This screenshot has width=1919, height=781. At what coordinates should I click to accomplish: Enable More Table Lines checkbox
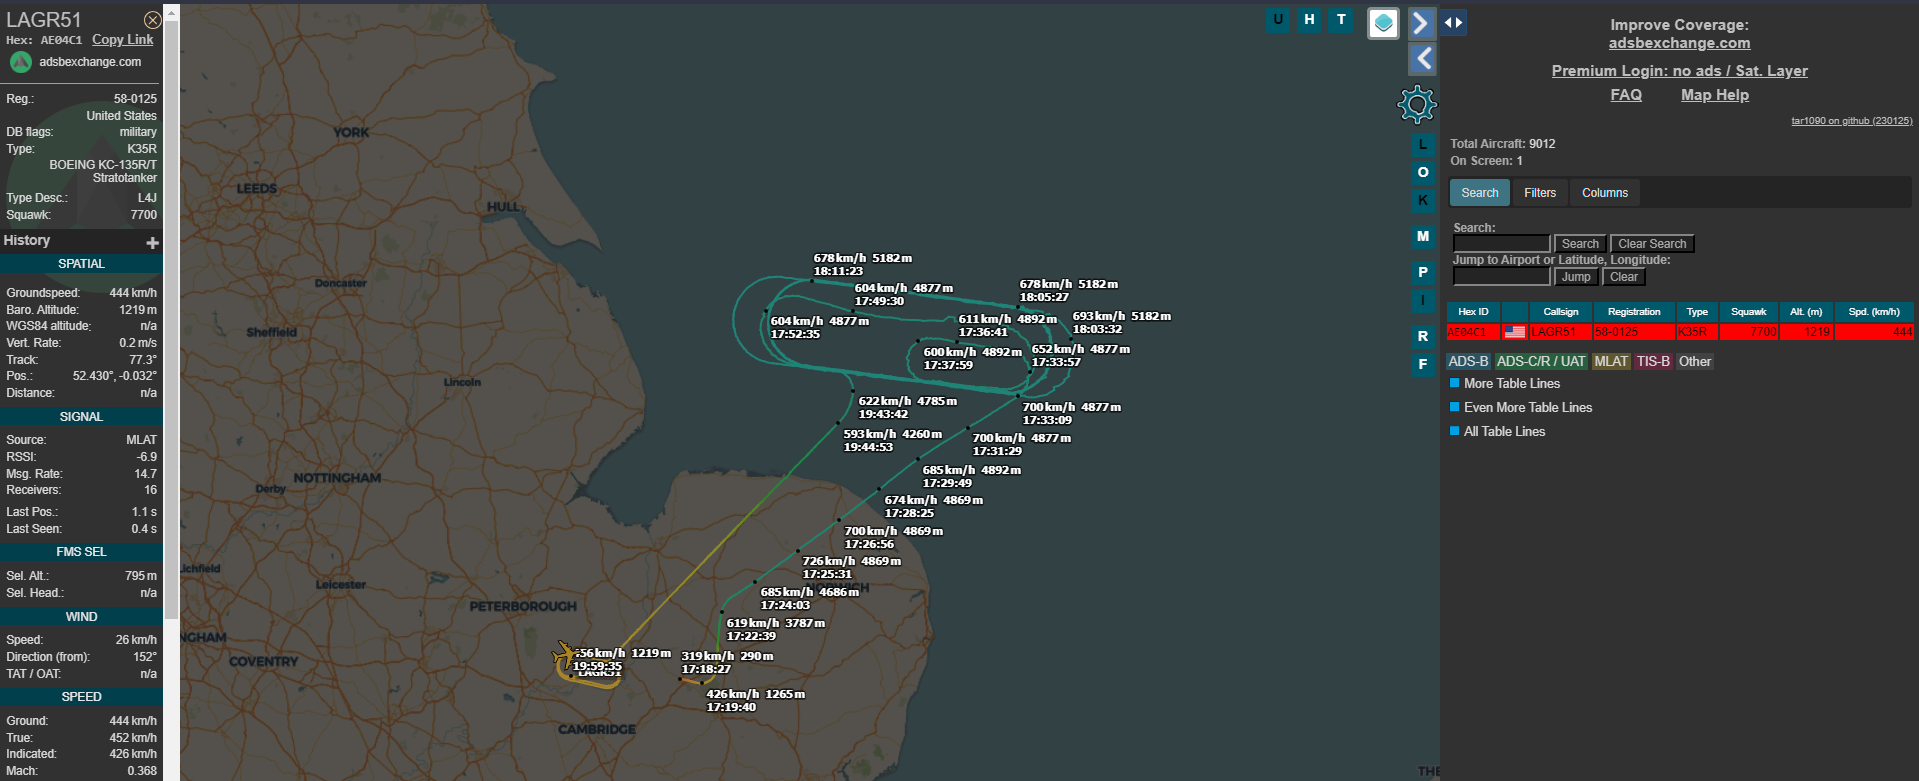(x=1455, y=383)
